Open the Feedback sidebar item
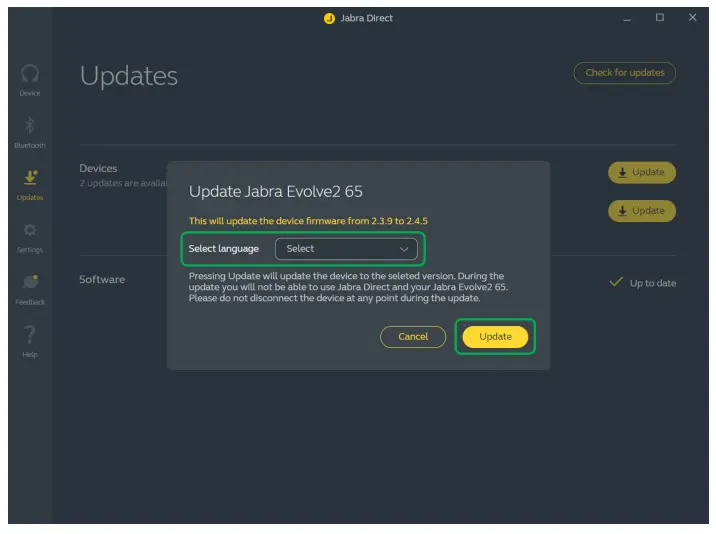 coord(30,290)
